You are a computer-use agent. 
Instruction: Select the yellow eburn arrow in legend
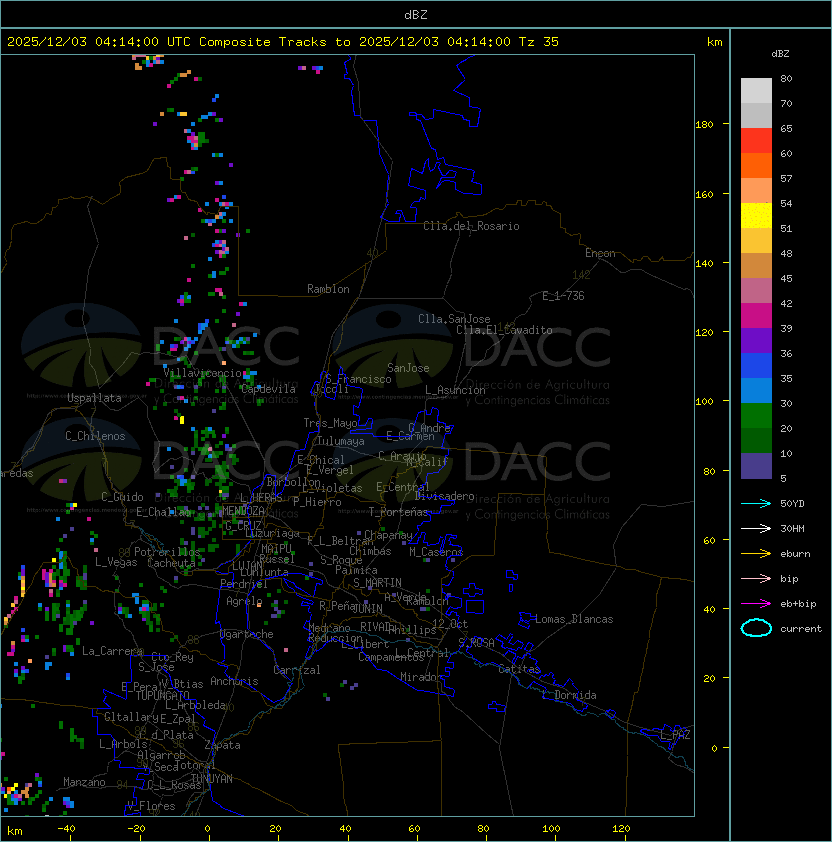click(x=756, y=554)
